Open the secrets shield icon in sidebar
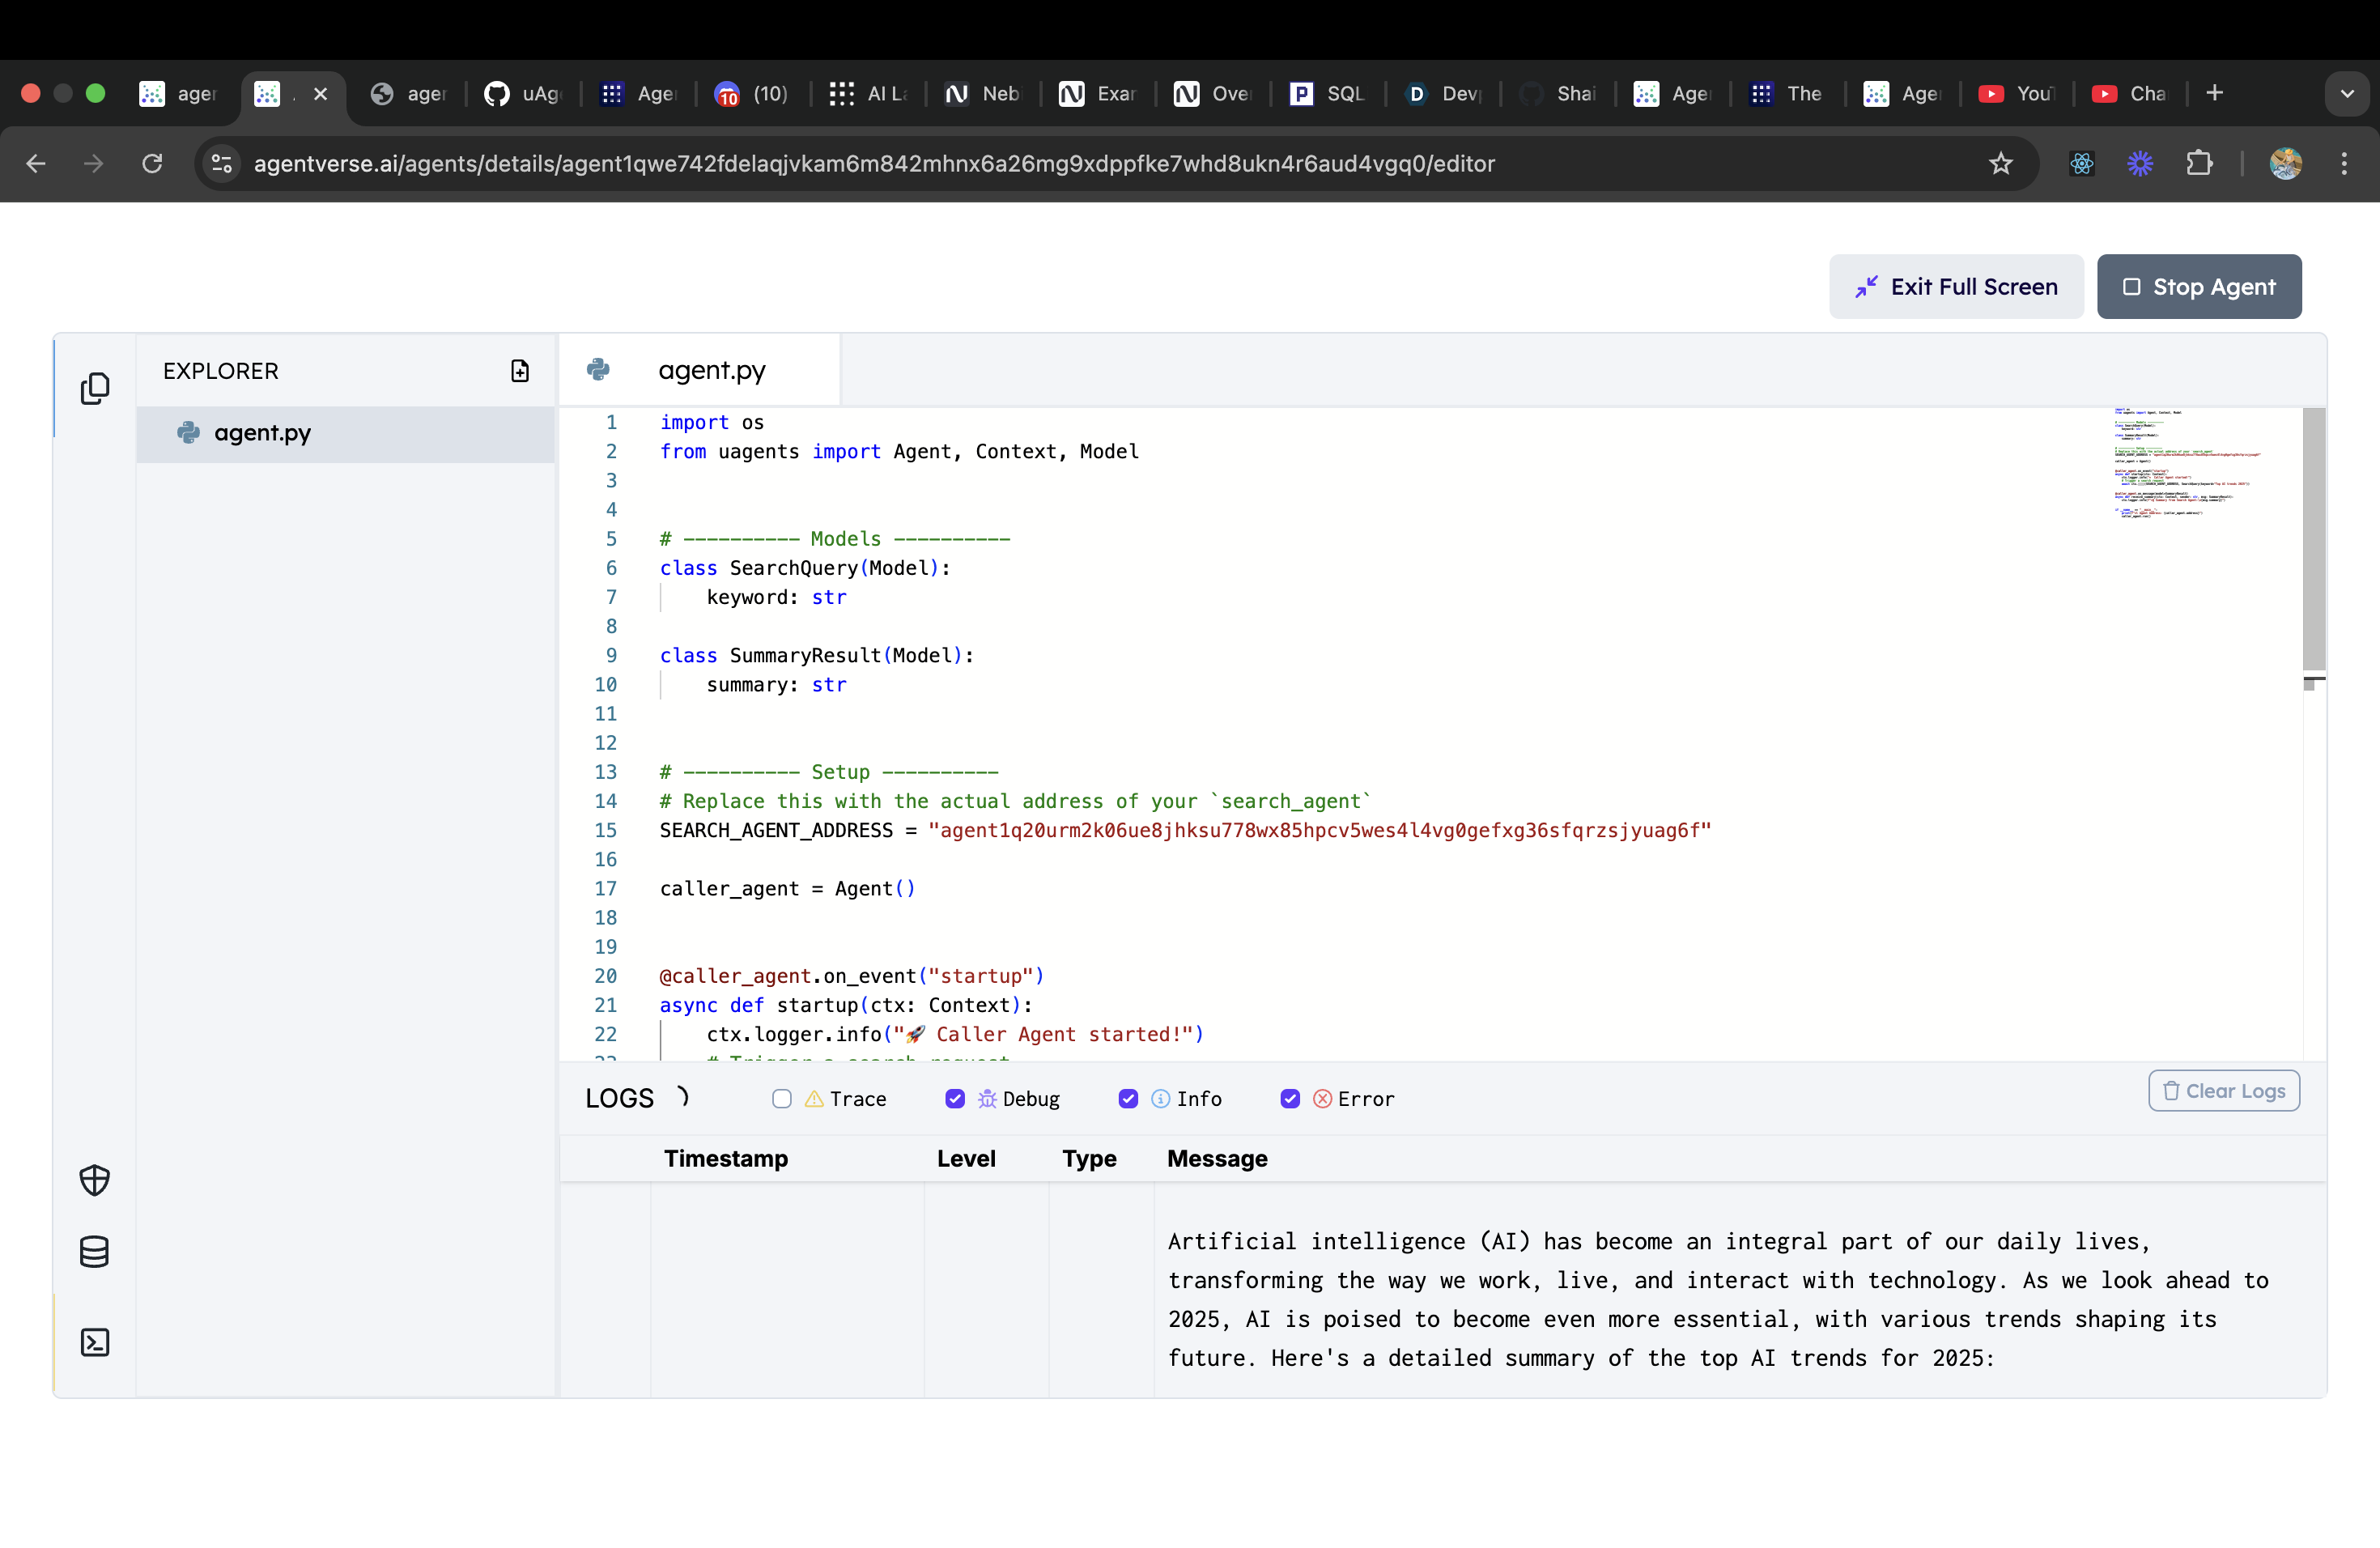The height and width of the screenshot is (1548, 2380). click(94, 1180)
